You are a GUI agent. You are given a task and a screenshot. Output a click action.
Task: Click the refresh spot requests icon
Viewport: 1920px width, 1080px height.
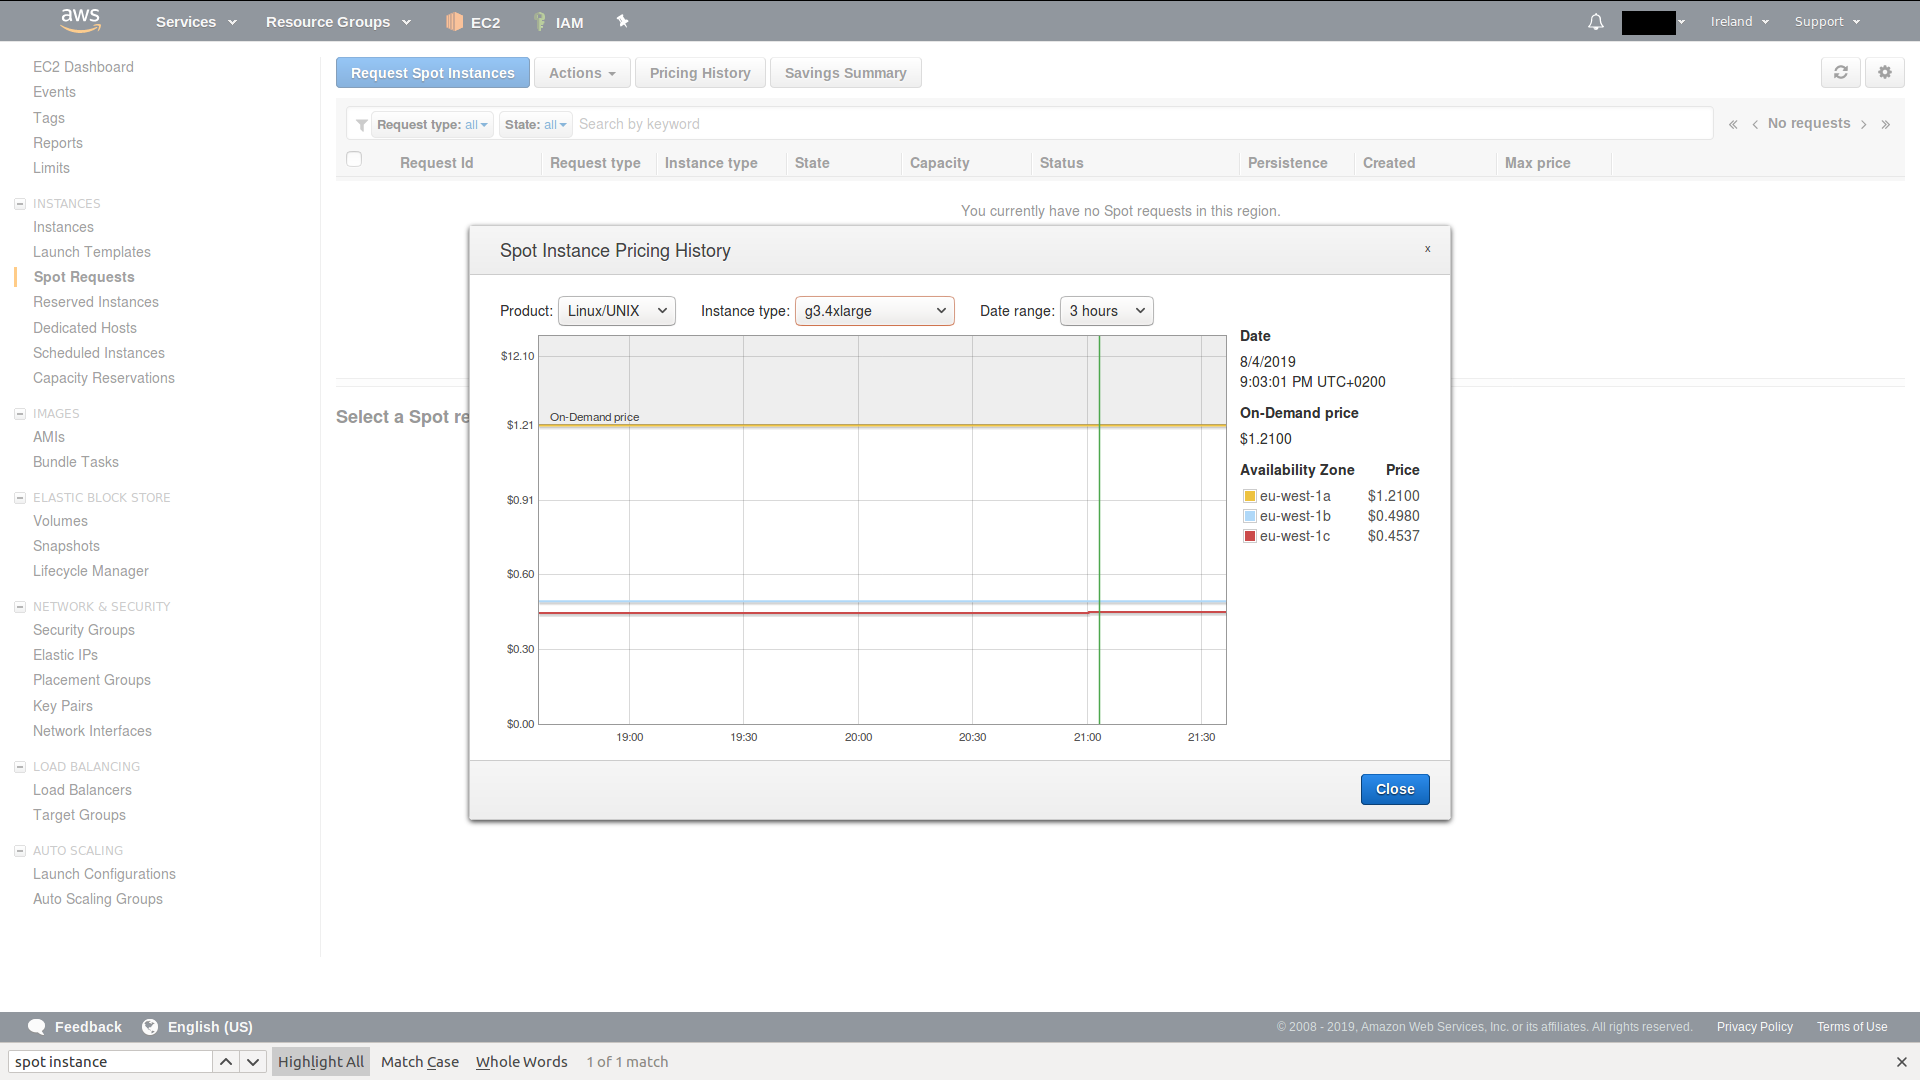[x=1841, y=72]
